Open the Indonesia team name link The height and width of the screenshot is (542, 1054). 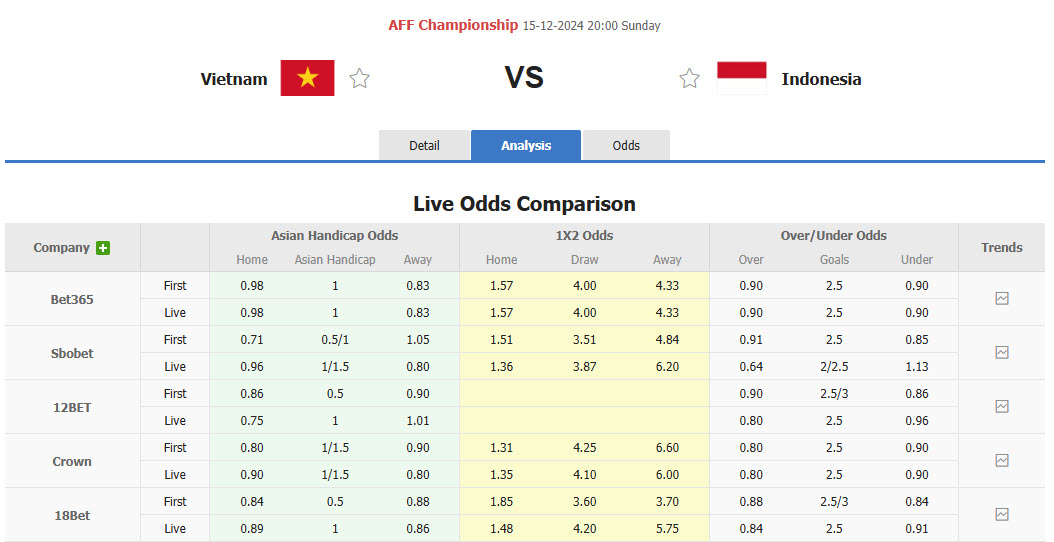821,79
